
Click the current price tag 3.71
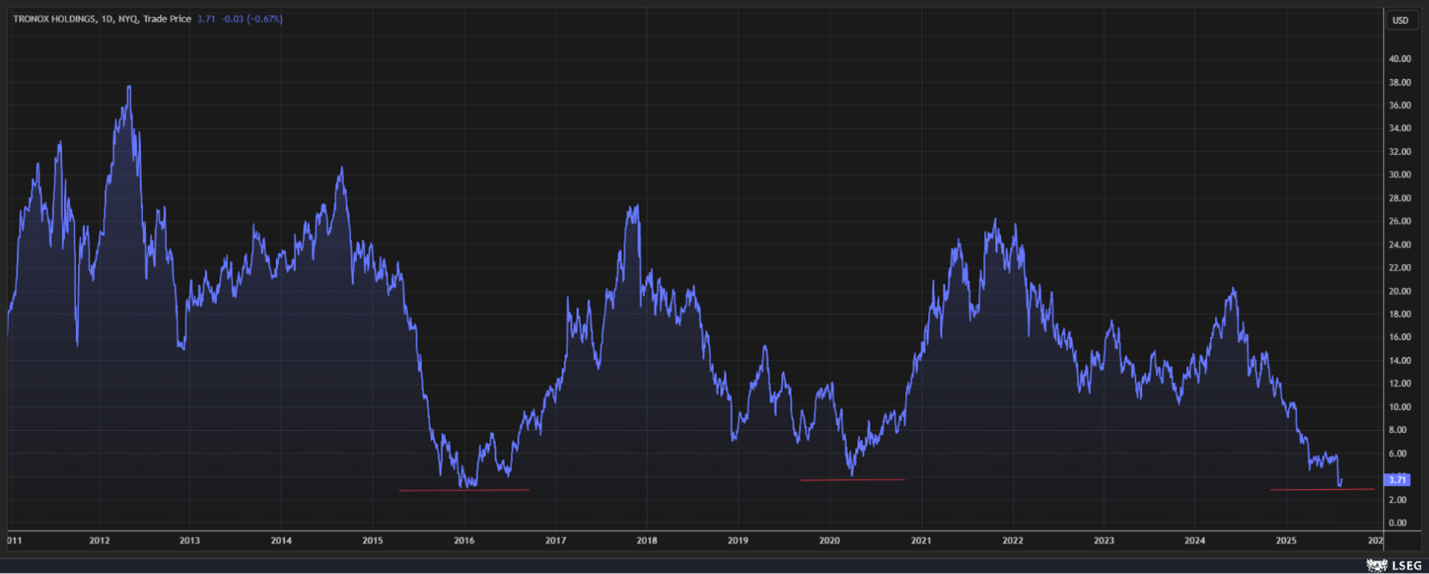1397,480
